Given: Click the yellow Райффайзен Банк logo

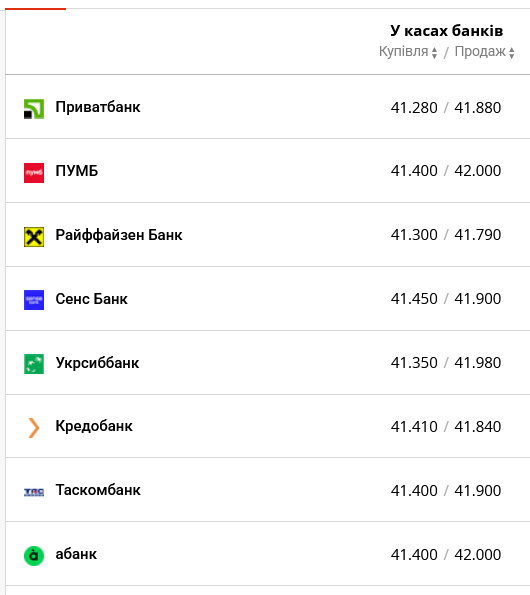Looking at the screenshot, I should [34, 237].
